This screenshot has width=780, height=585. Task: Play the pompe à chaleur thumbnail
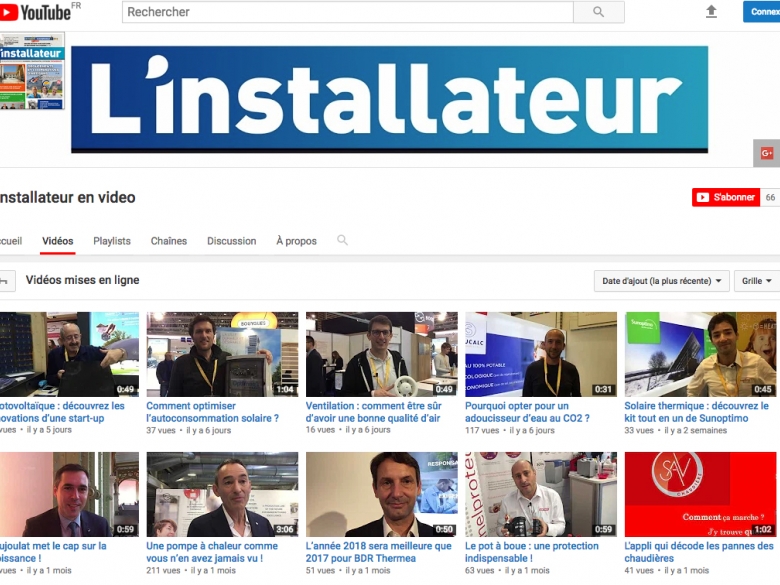tap(222, 494)
